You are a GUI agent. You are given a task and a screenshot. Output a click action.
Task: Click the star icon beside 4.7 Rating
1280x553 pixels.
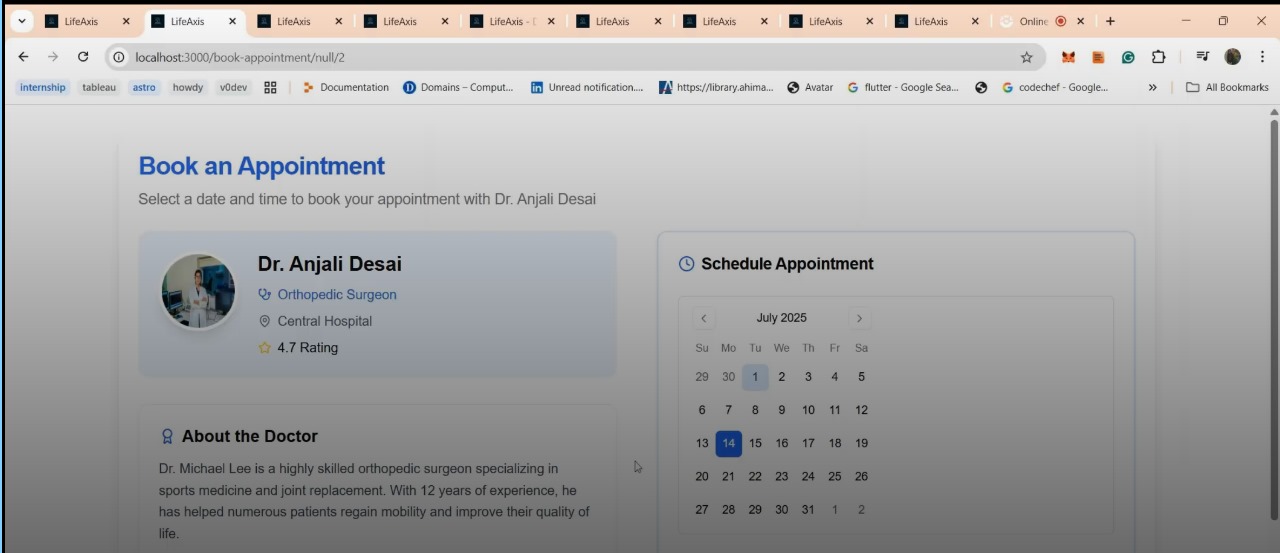[265, 348]
